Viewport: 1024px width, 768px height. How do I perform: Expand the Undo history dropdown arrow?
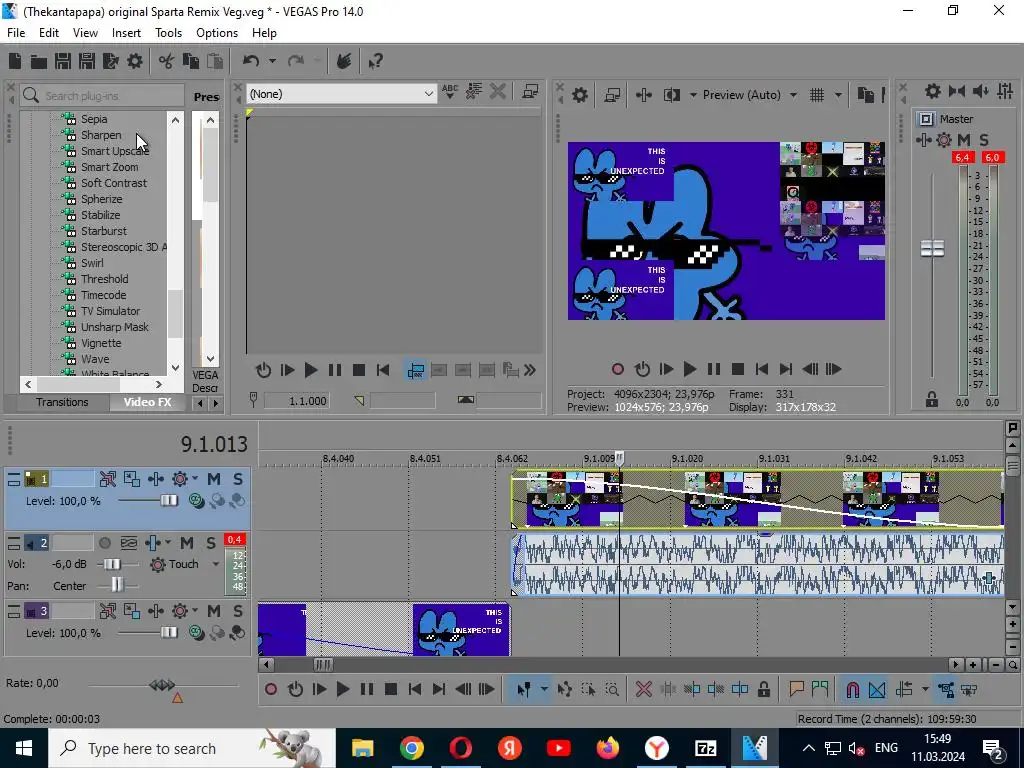pyautogui.click(x=272, y=61)
